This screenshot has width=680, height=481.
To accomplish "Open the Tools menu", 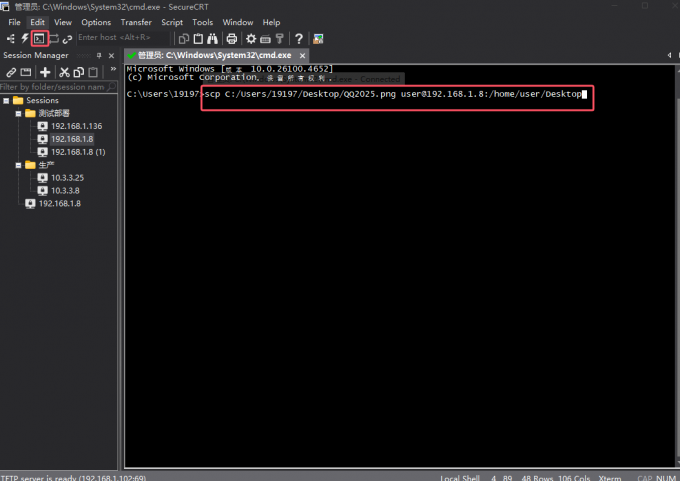I will click(x=203, y=22).
